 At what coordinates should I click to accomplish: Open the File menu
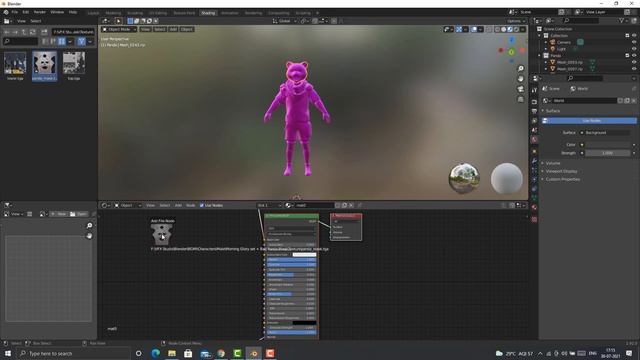pyautogui.click(x=15, y=12)
